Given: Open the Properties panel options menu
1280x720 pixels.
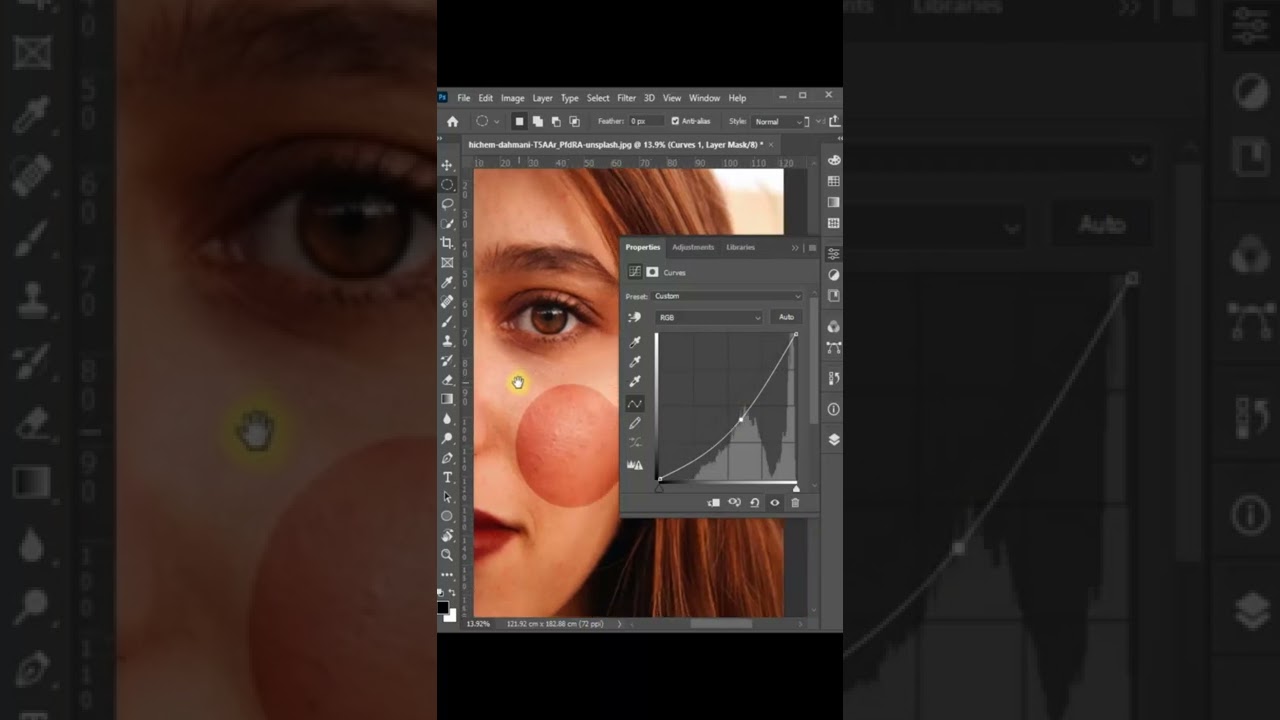Looking at the screenshot, I should coord(812,248).
